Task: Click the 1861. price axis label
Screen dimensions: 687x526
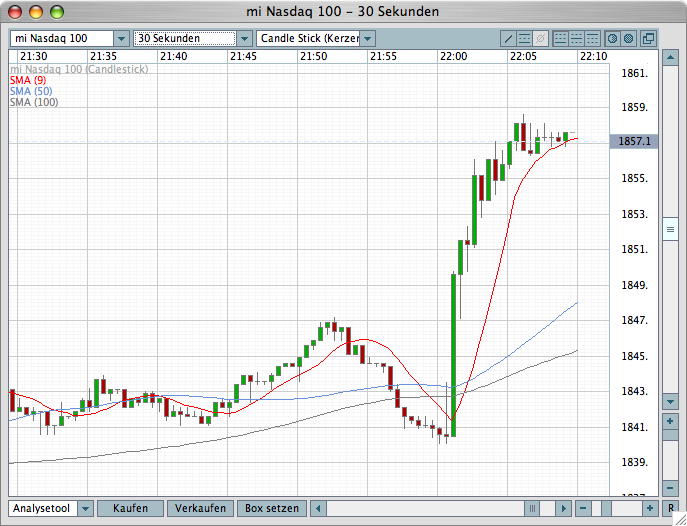Action: pos(634,73)
